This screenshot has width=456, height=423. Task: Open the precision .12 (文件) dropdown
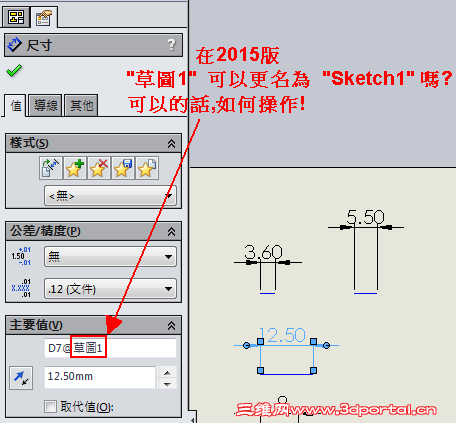coord(110,289)
